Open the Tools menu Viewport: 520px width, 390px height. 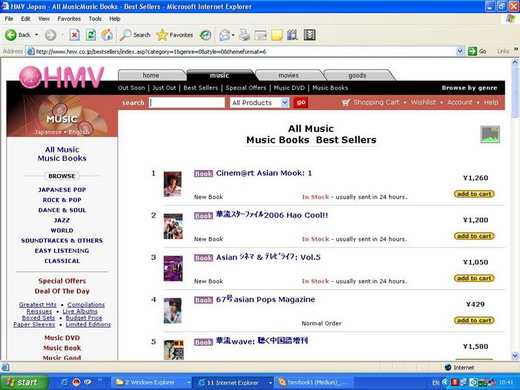click(95, 19)
